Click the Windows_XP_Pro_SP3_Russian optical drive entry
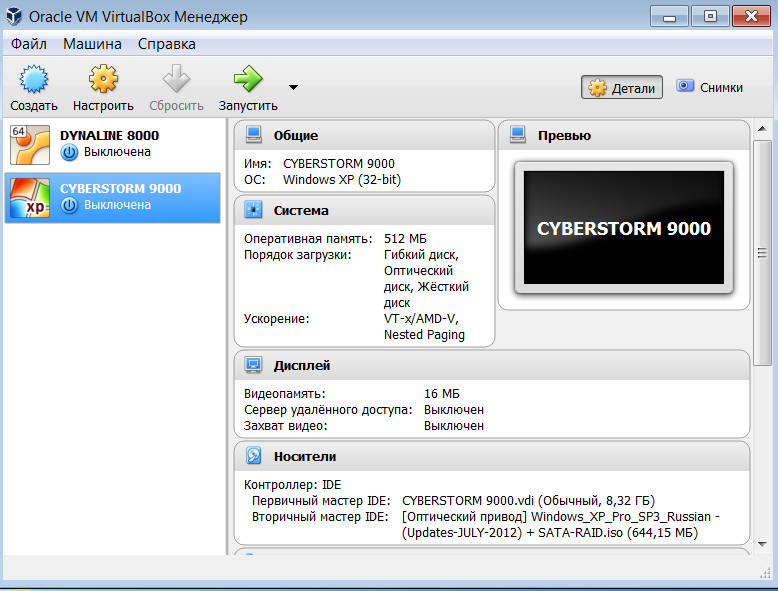 561,525
